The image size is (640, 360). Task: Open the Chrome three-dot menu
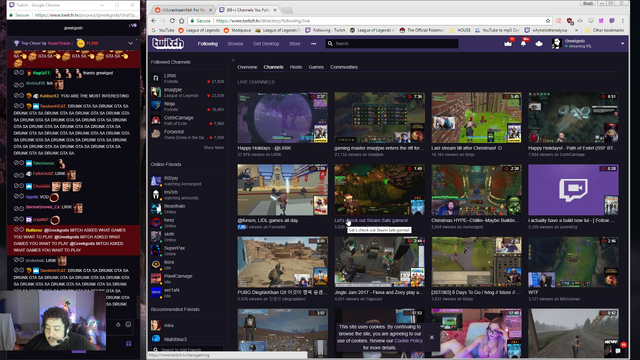tap(623, 20)
